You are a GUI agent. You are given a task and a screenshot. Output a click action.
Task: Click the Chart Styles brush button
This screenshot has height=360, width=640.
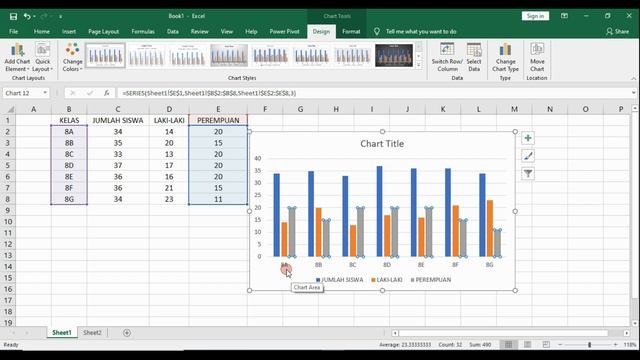(x=528, y=156)
